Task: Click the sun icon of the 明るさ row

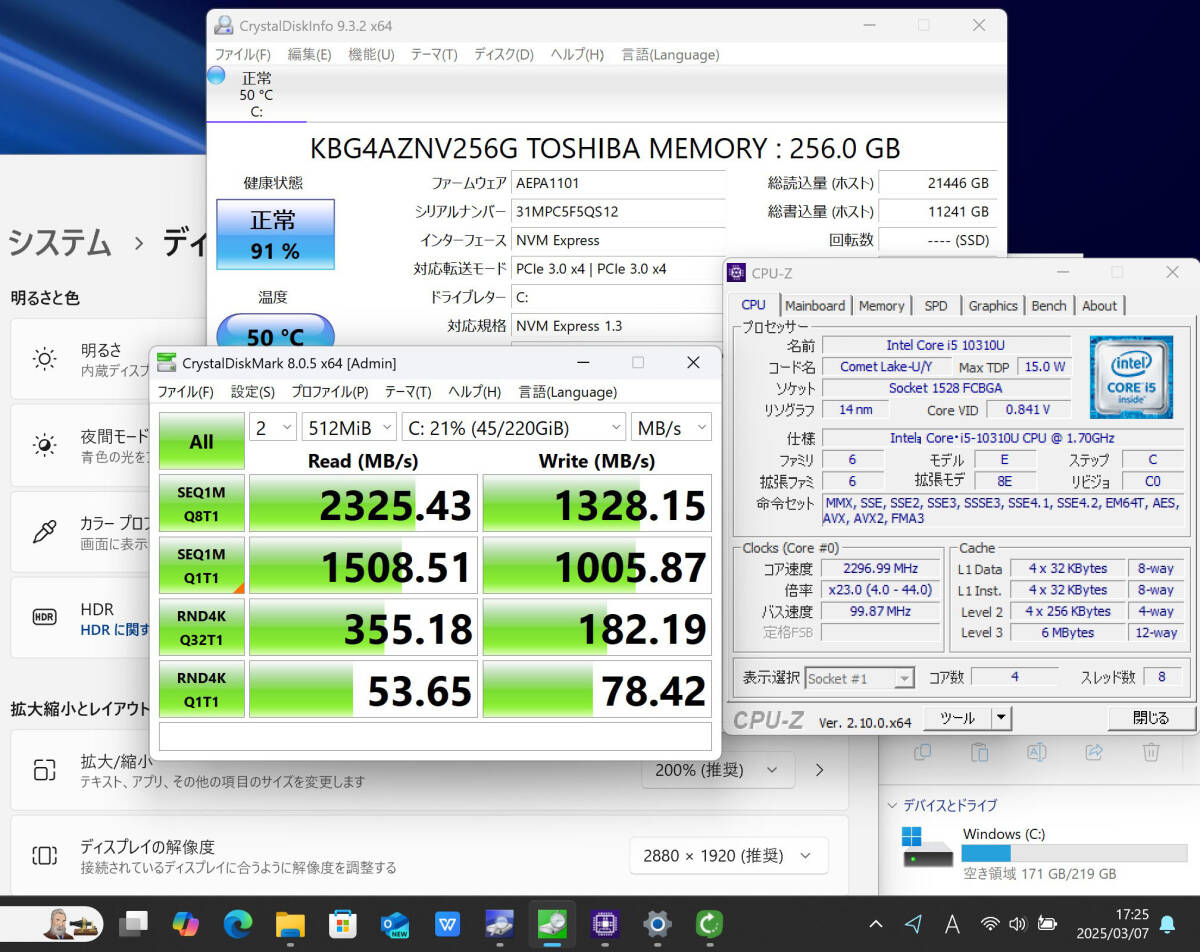Action: pyautogui.click(x=44, y=359)
